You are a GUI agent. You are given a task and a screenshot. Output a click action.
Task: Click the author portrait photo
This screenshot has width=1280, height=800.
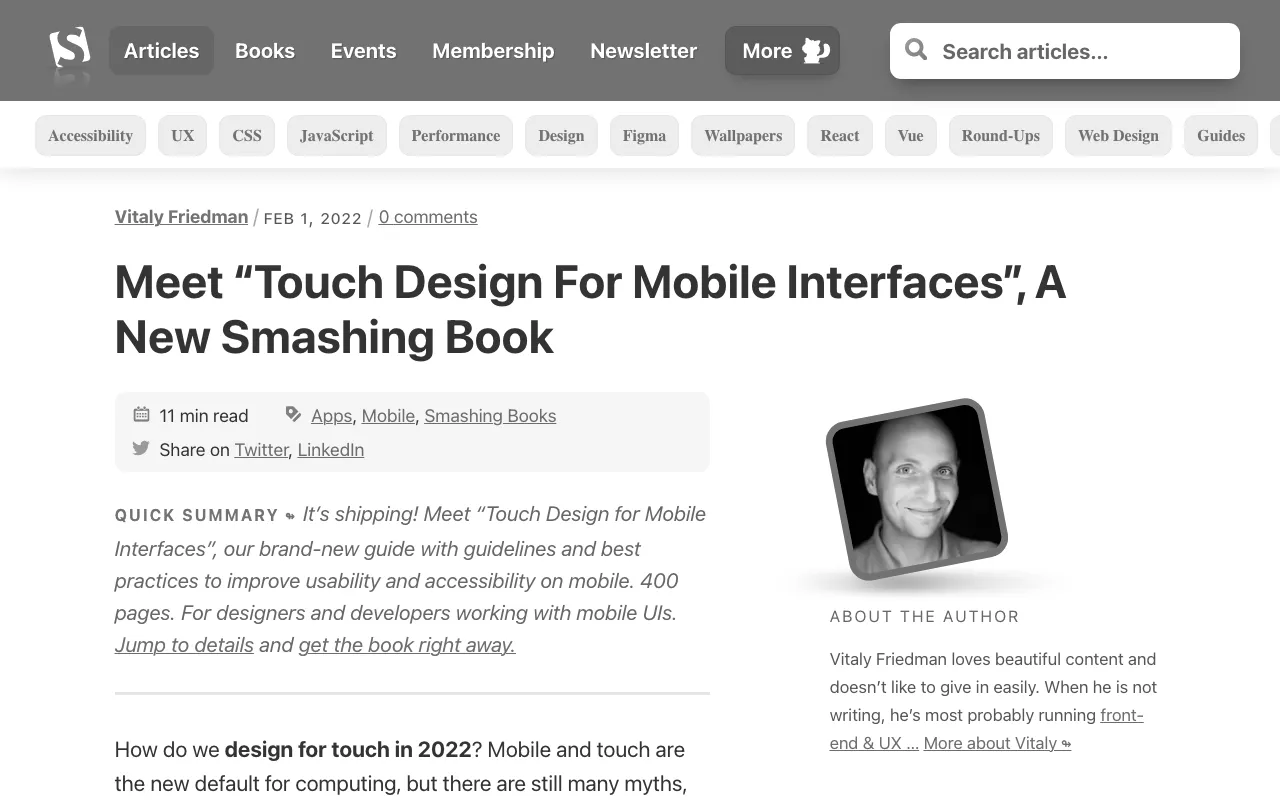point(916,489)
